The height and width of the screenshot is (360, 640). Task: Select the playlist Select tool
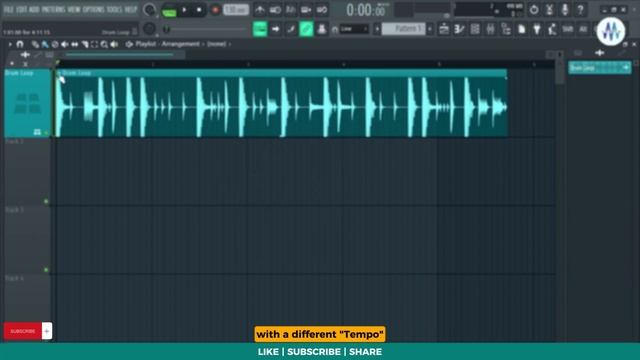coord(94,44)
